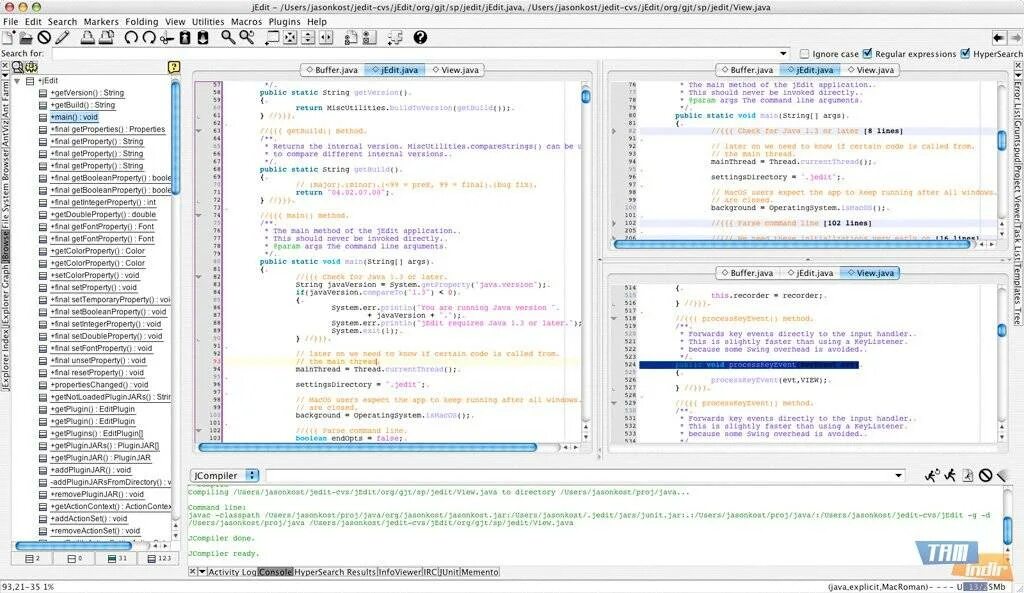Switch to Buffer.java tab in left editor

332,70
